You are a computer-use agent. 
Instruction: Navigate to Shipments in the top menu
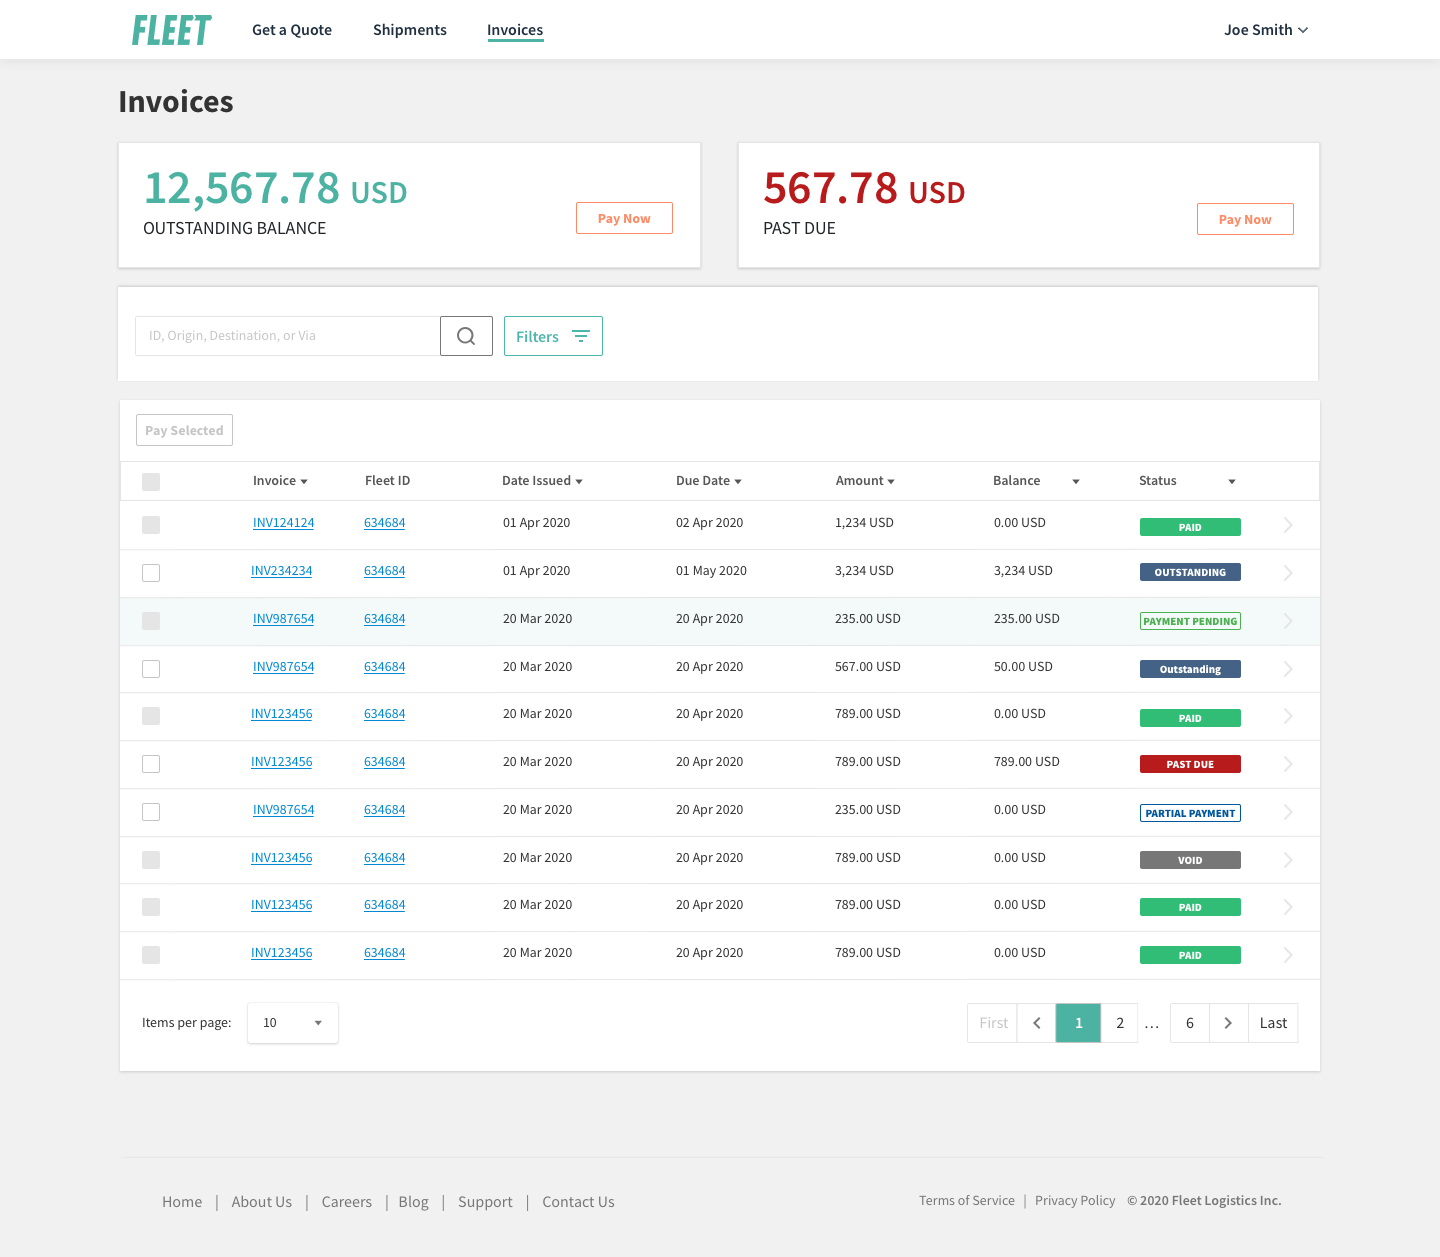tap(410, 30)
